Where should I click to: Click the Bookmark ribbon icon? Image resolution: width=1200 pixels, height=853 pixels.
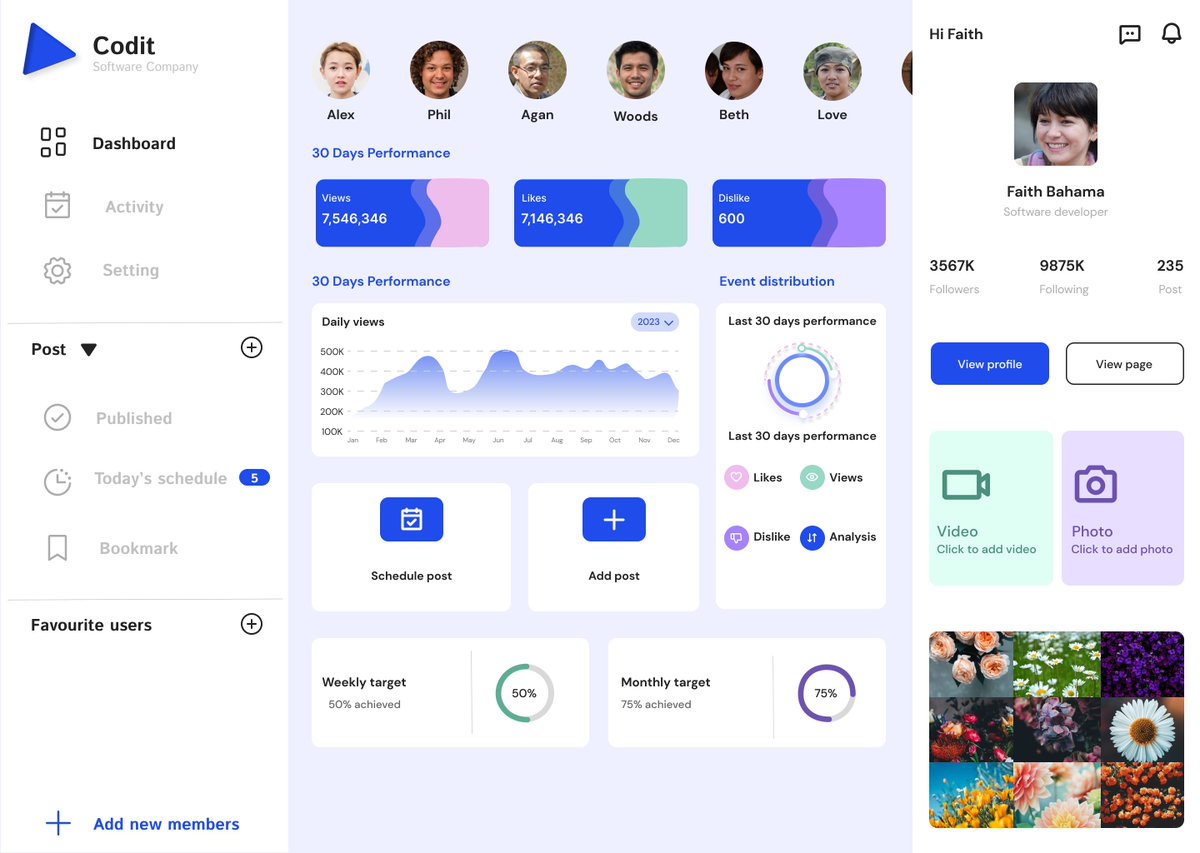coord(58,548)
